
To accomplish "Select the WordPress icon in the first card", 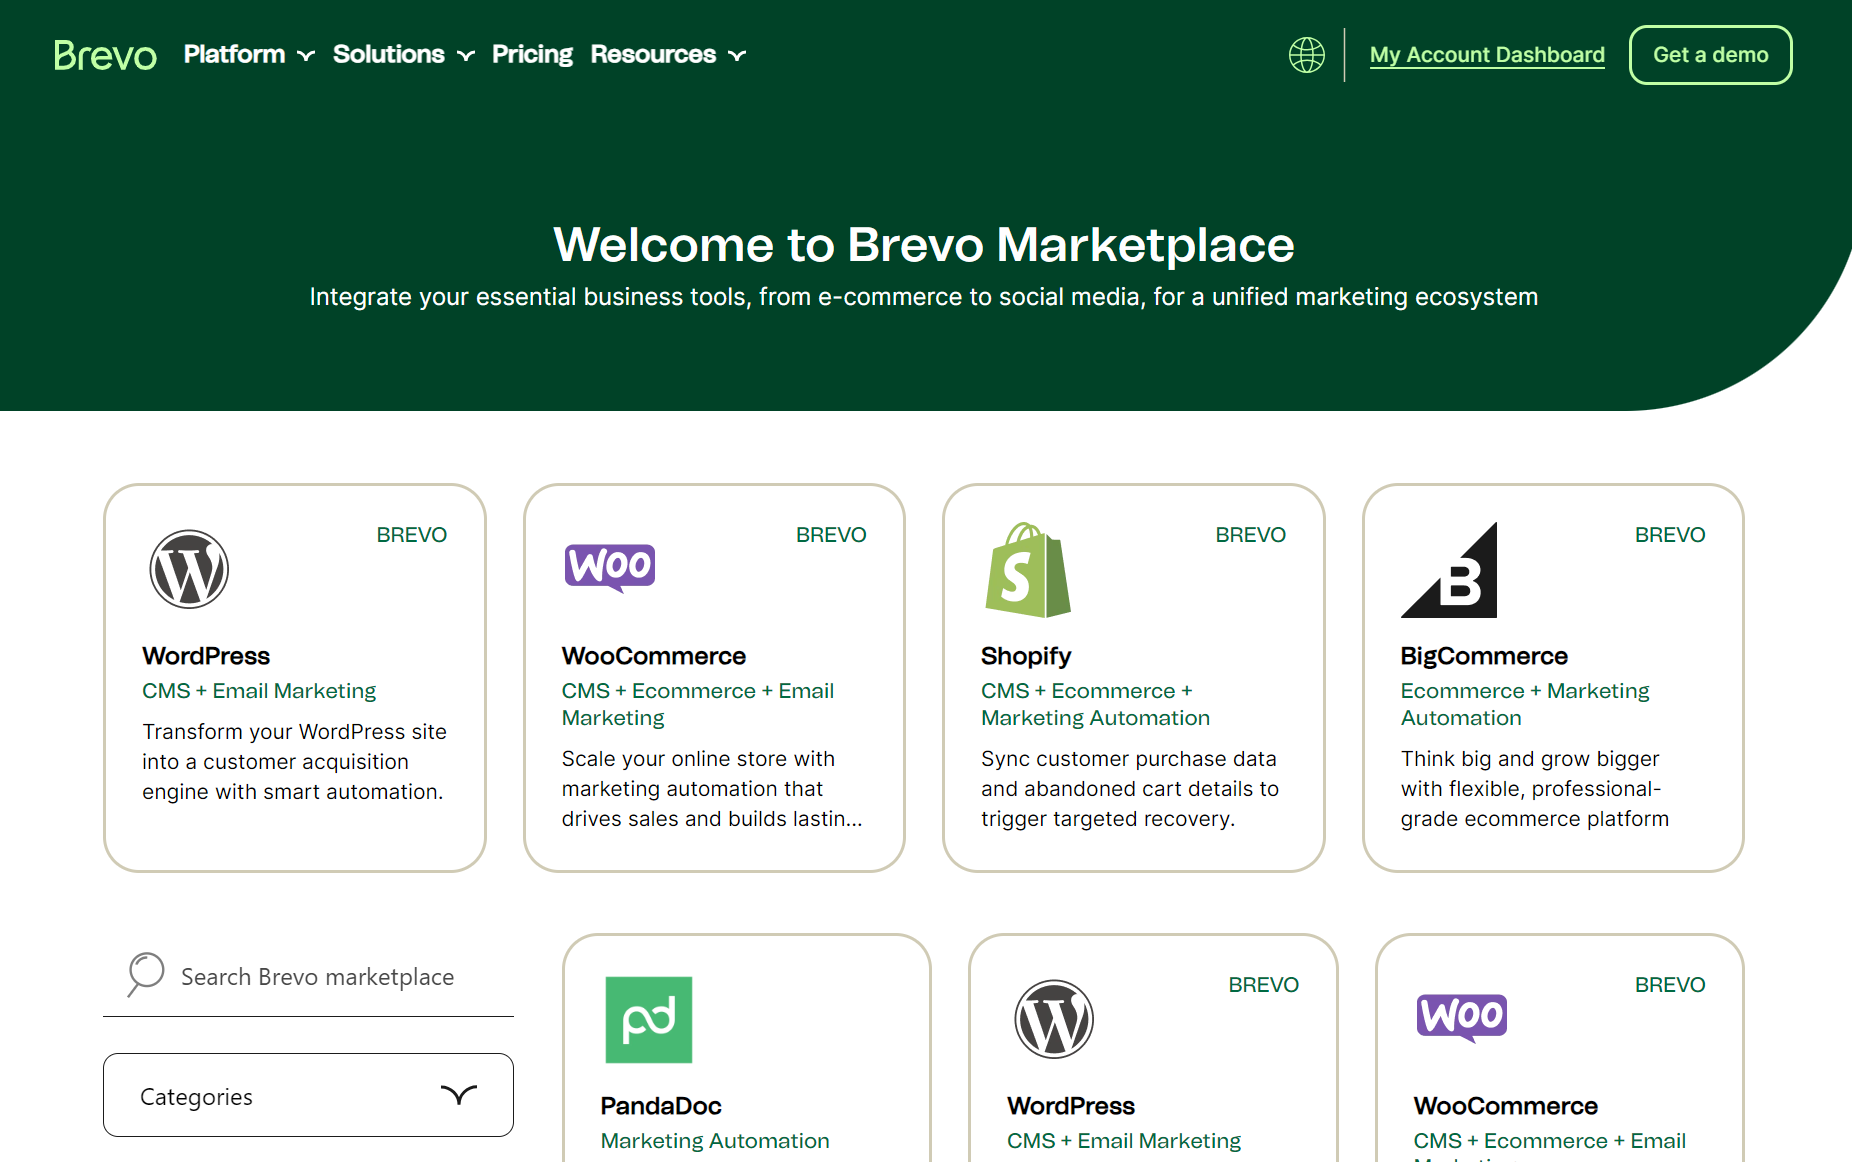I will (x=189, y=568).
